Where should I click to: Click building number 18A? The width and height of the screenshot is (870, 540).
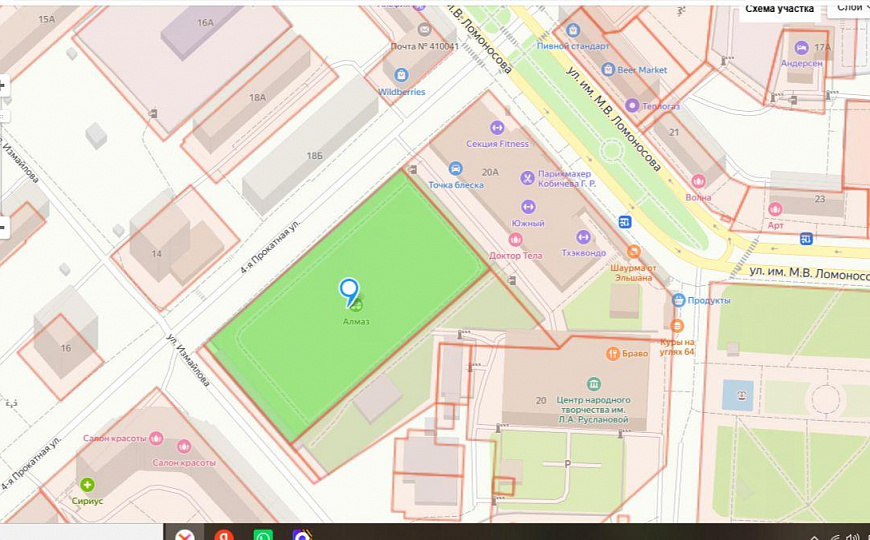pyautogui.click(x=257, y=98)
